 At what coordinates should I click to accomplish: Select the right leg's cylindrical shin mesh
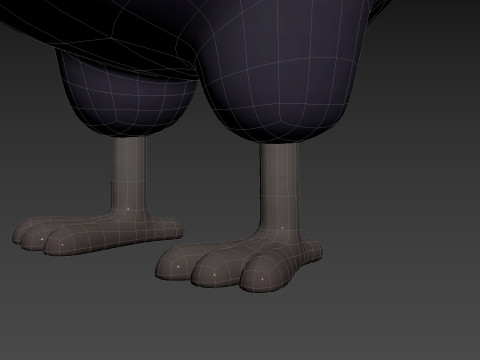point(279,187)
